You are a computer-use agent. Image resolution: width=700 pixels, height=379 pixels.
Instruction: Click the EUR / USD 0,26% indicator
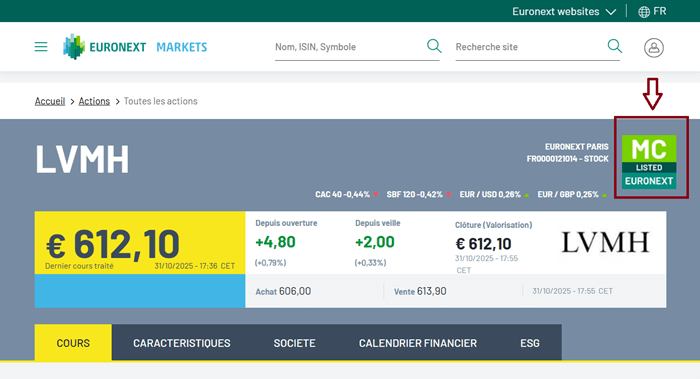click(x=494, y=195)
